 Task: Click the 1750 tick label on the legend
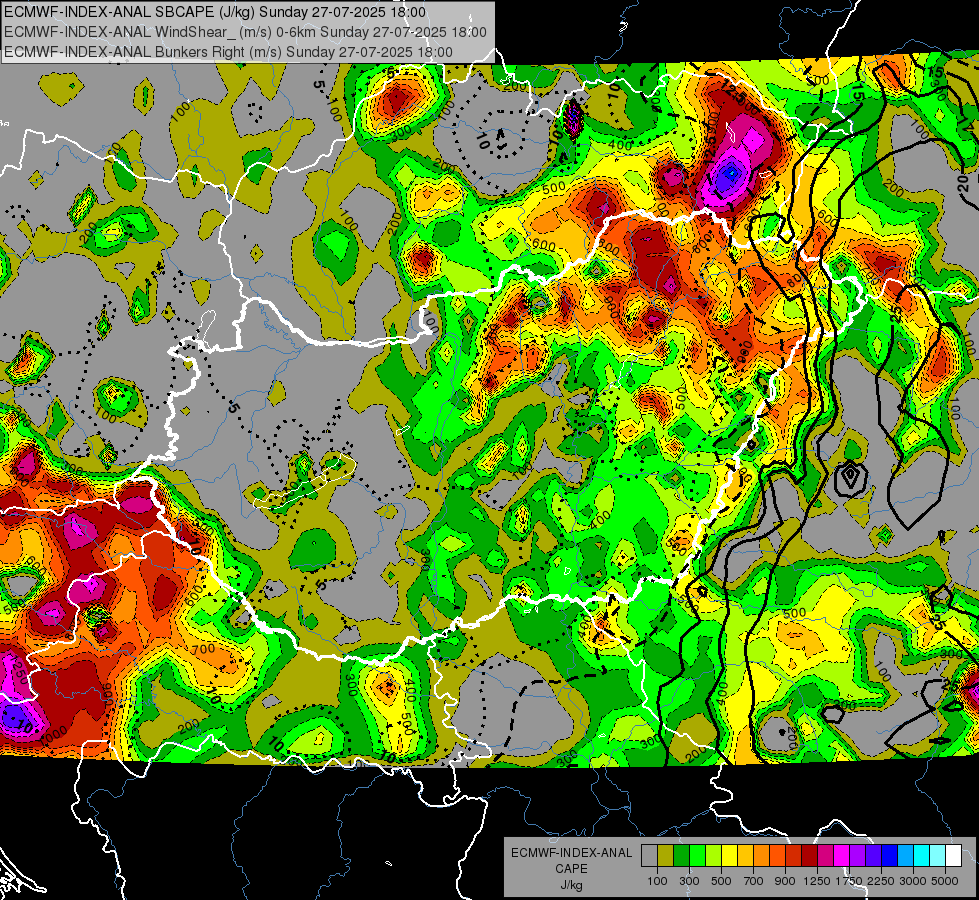click(849, 881)
